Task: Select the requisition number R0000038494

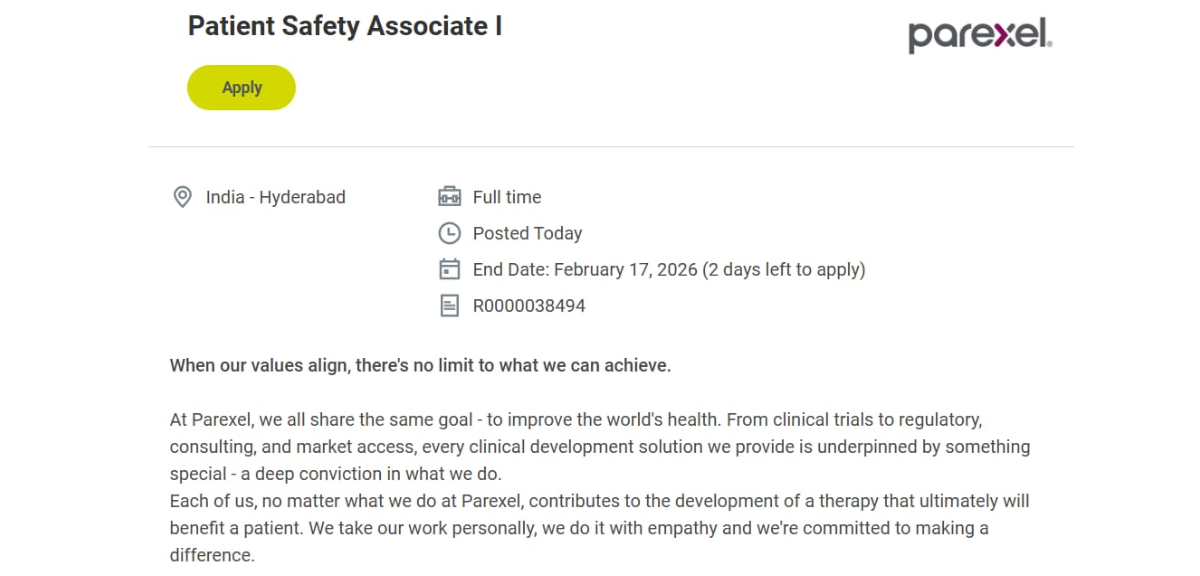Action: click(529, 305)
